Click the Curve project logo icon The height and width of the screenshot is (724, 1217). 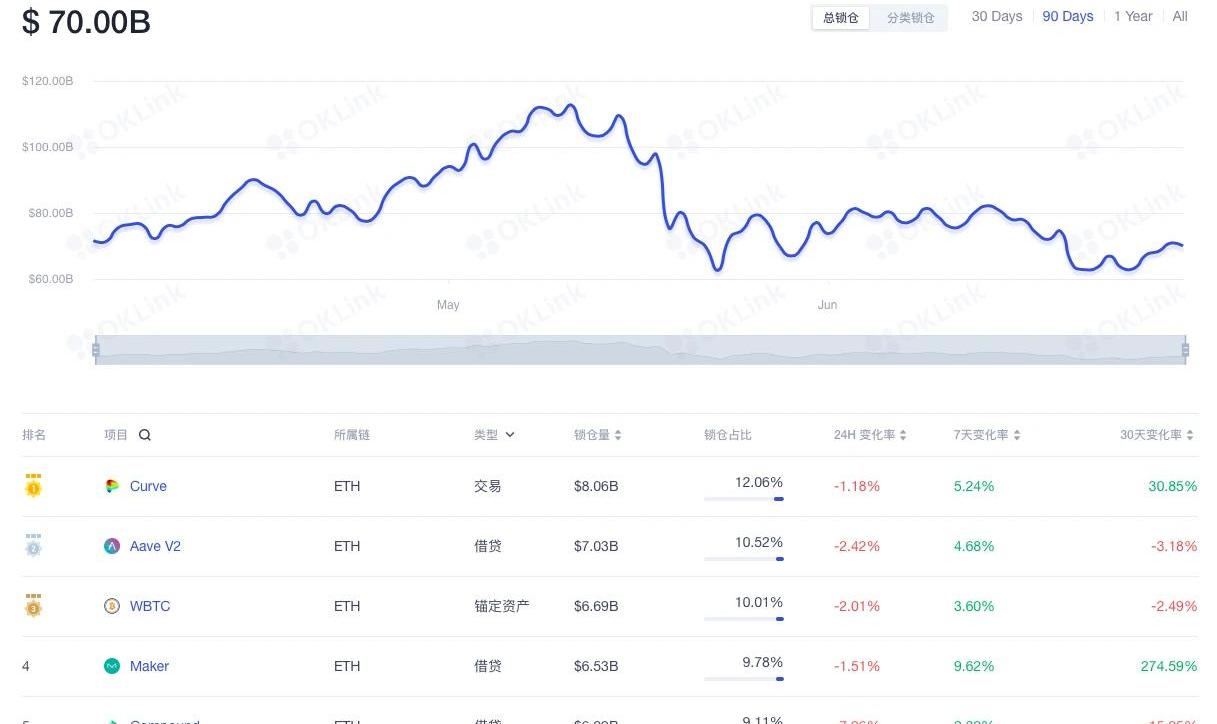[112, 486]
